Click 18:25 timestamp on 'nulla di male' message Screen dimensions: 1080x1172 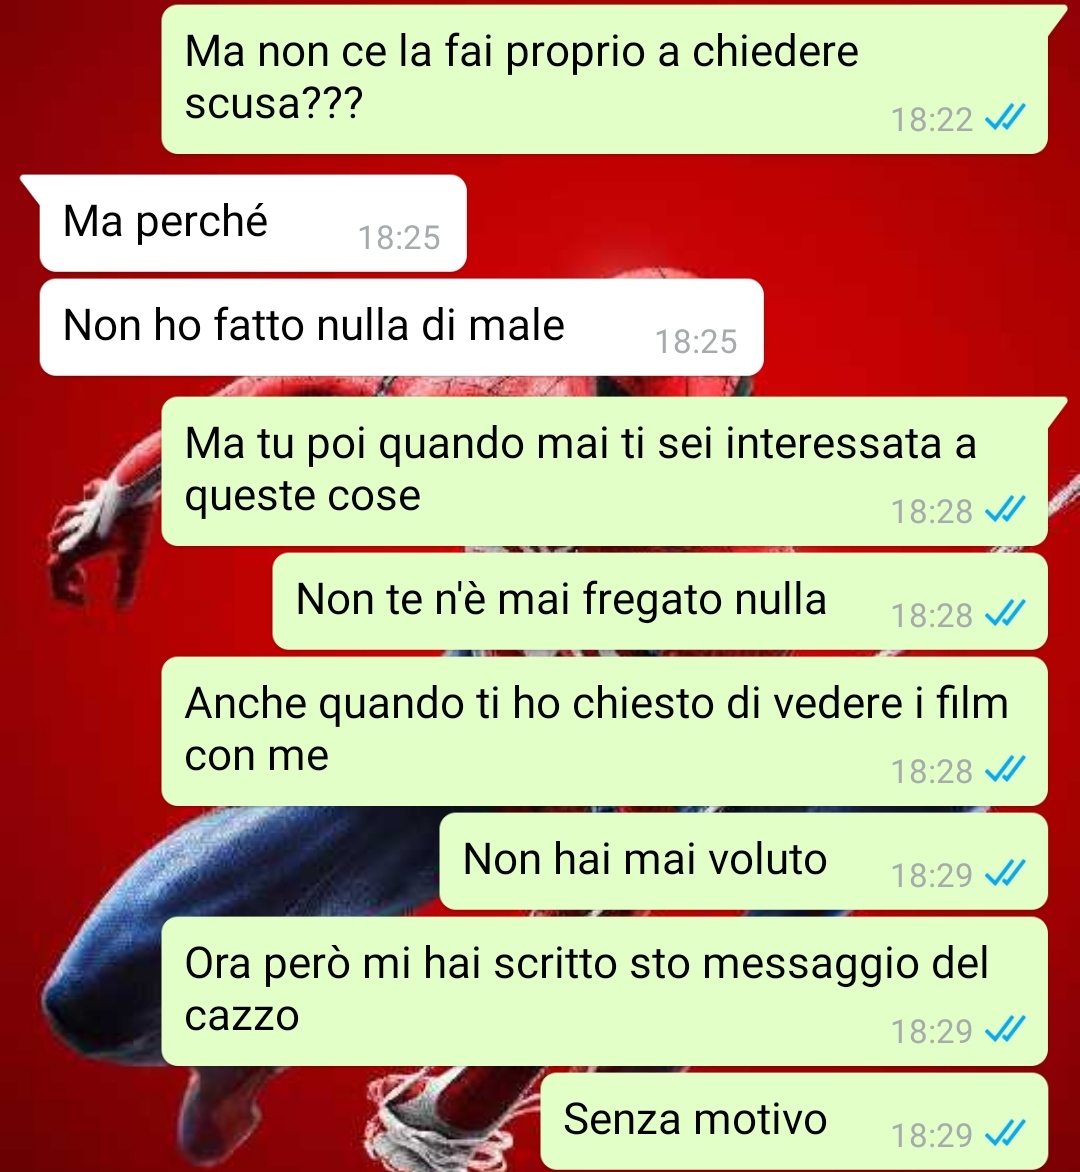pyautogui.click(x=696, y=342)
